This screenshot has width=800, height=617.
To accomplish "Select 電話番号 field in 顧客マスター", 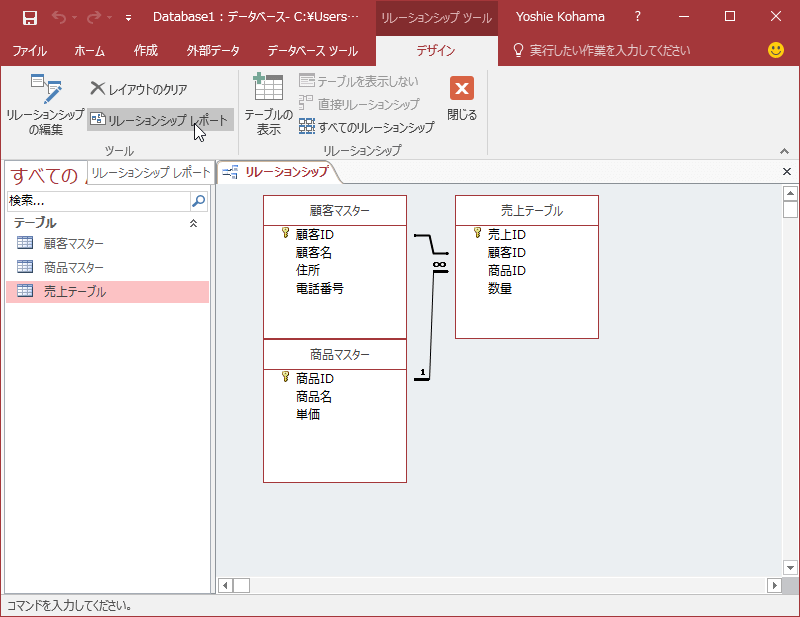I will [x=319, y=288].
